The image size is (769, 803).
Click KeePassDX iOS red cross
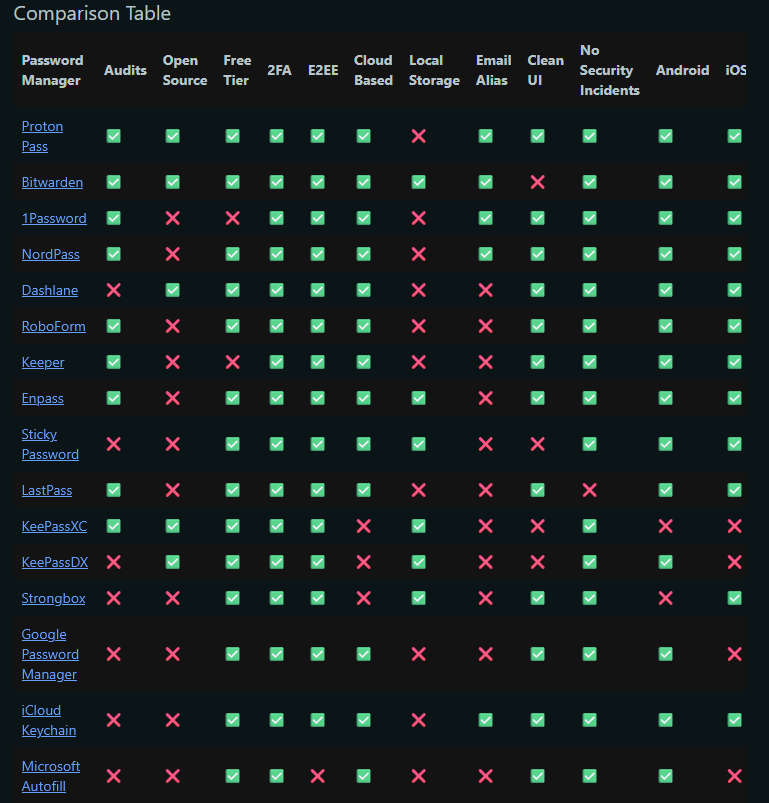pyautogui.click(x=735, y=562)
